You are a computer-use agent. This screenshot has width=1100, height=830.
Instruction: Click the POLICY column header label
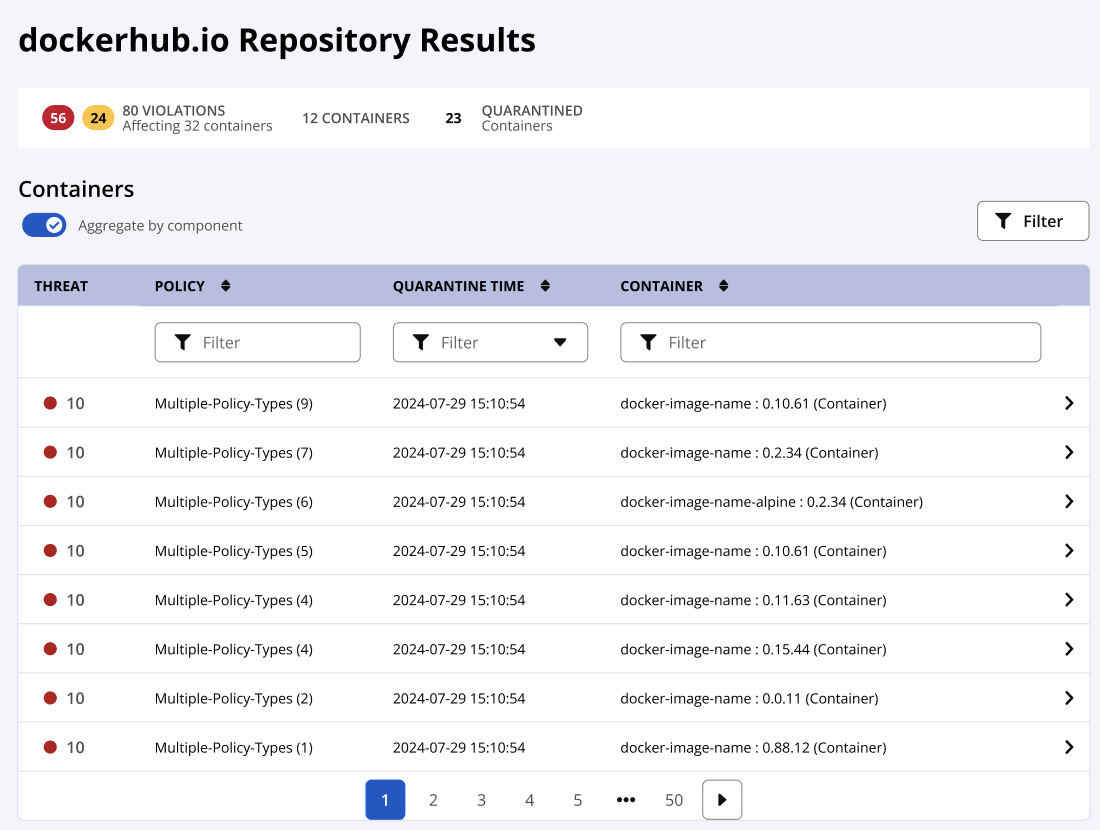180,286
